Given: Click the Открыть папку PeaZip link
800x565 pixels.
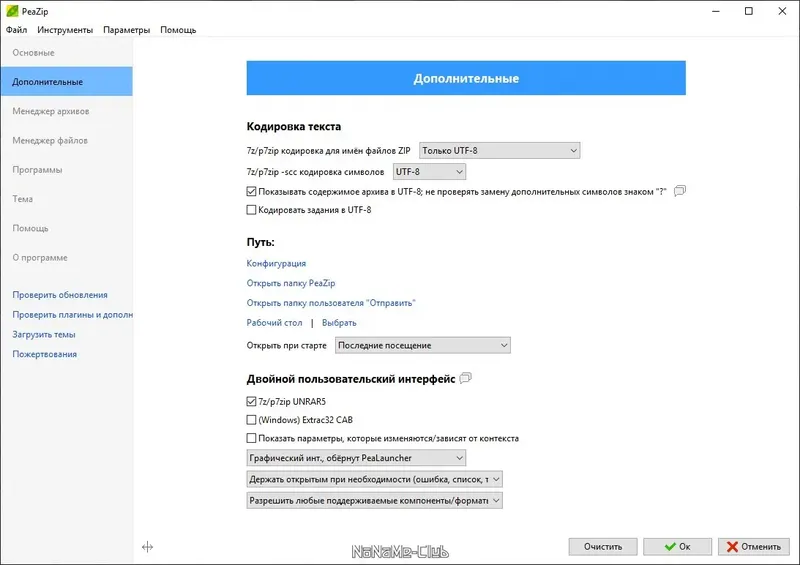Looking at the screenshot, I should (291, 283).
